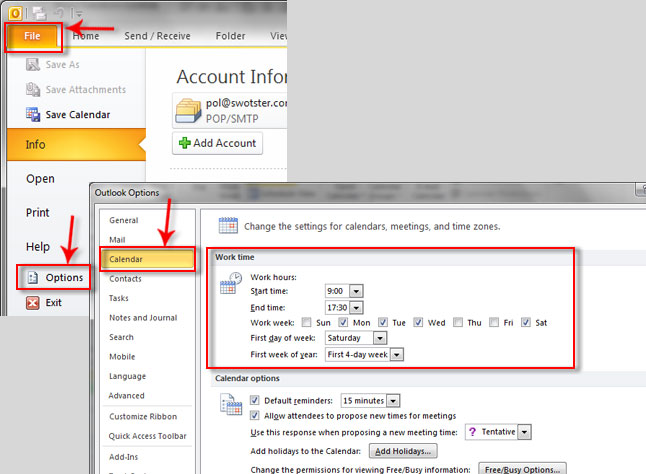
Task: Click the Save Calendar icon
Action: point(33,114)
